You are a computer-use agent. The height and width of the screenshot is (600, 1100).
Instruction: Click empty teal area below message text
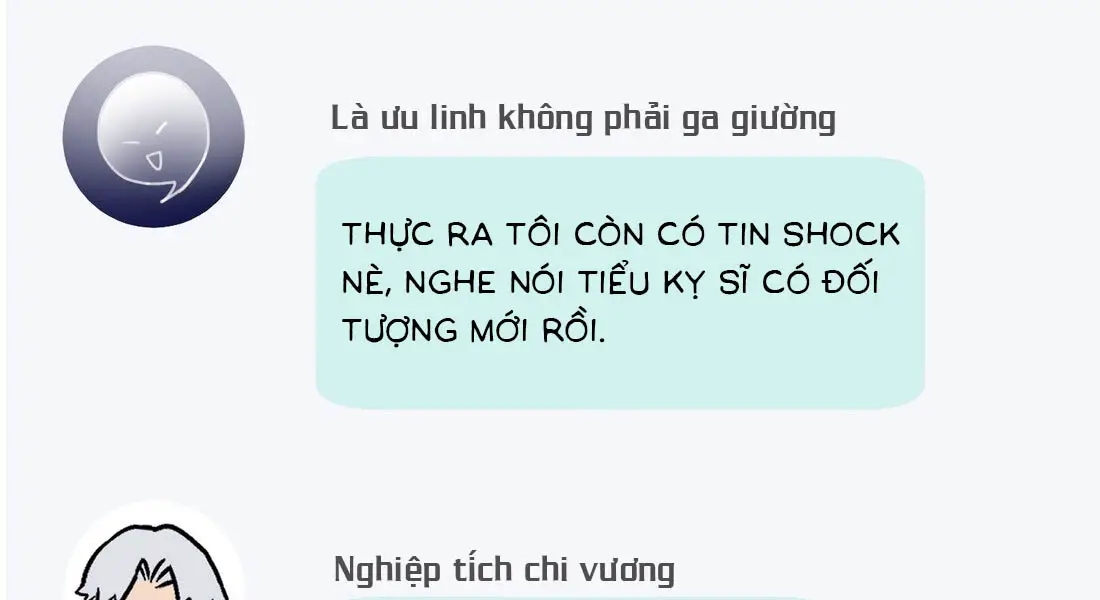tap(620, 378)
